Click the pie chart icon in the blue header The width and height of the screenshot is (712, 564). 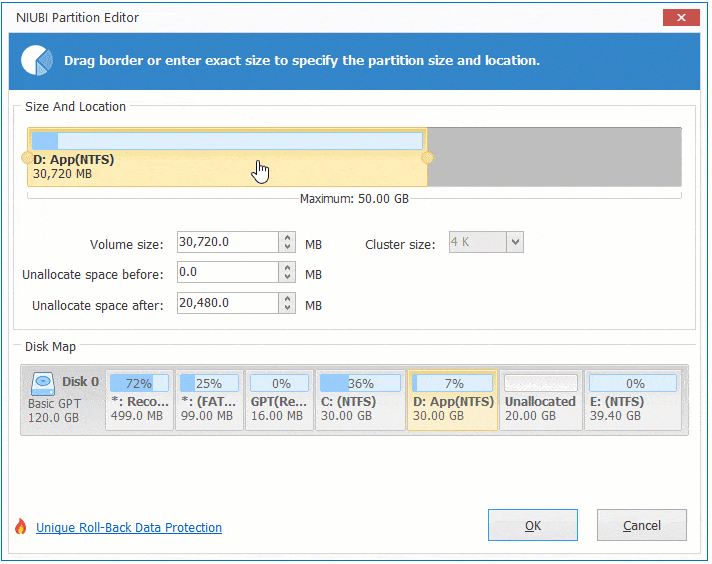click(x=37, y=61)
